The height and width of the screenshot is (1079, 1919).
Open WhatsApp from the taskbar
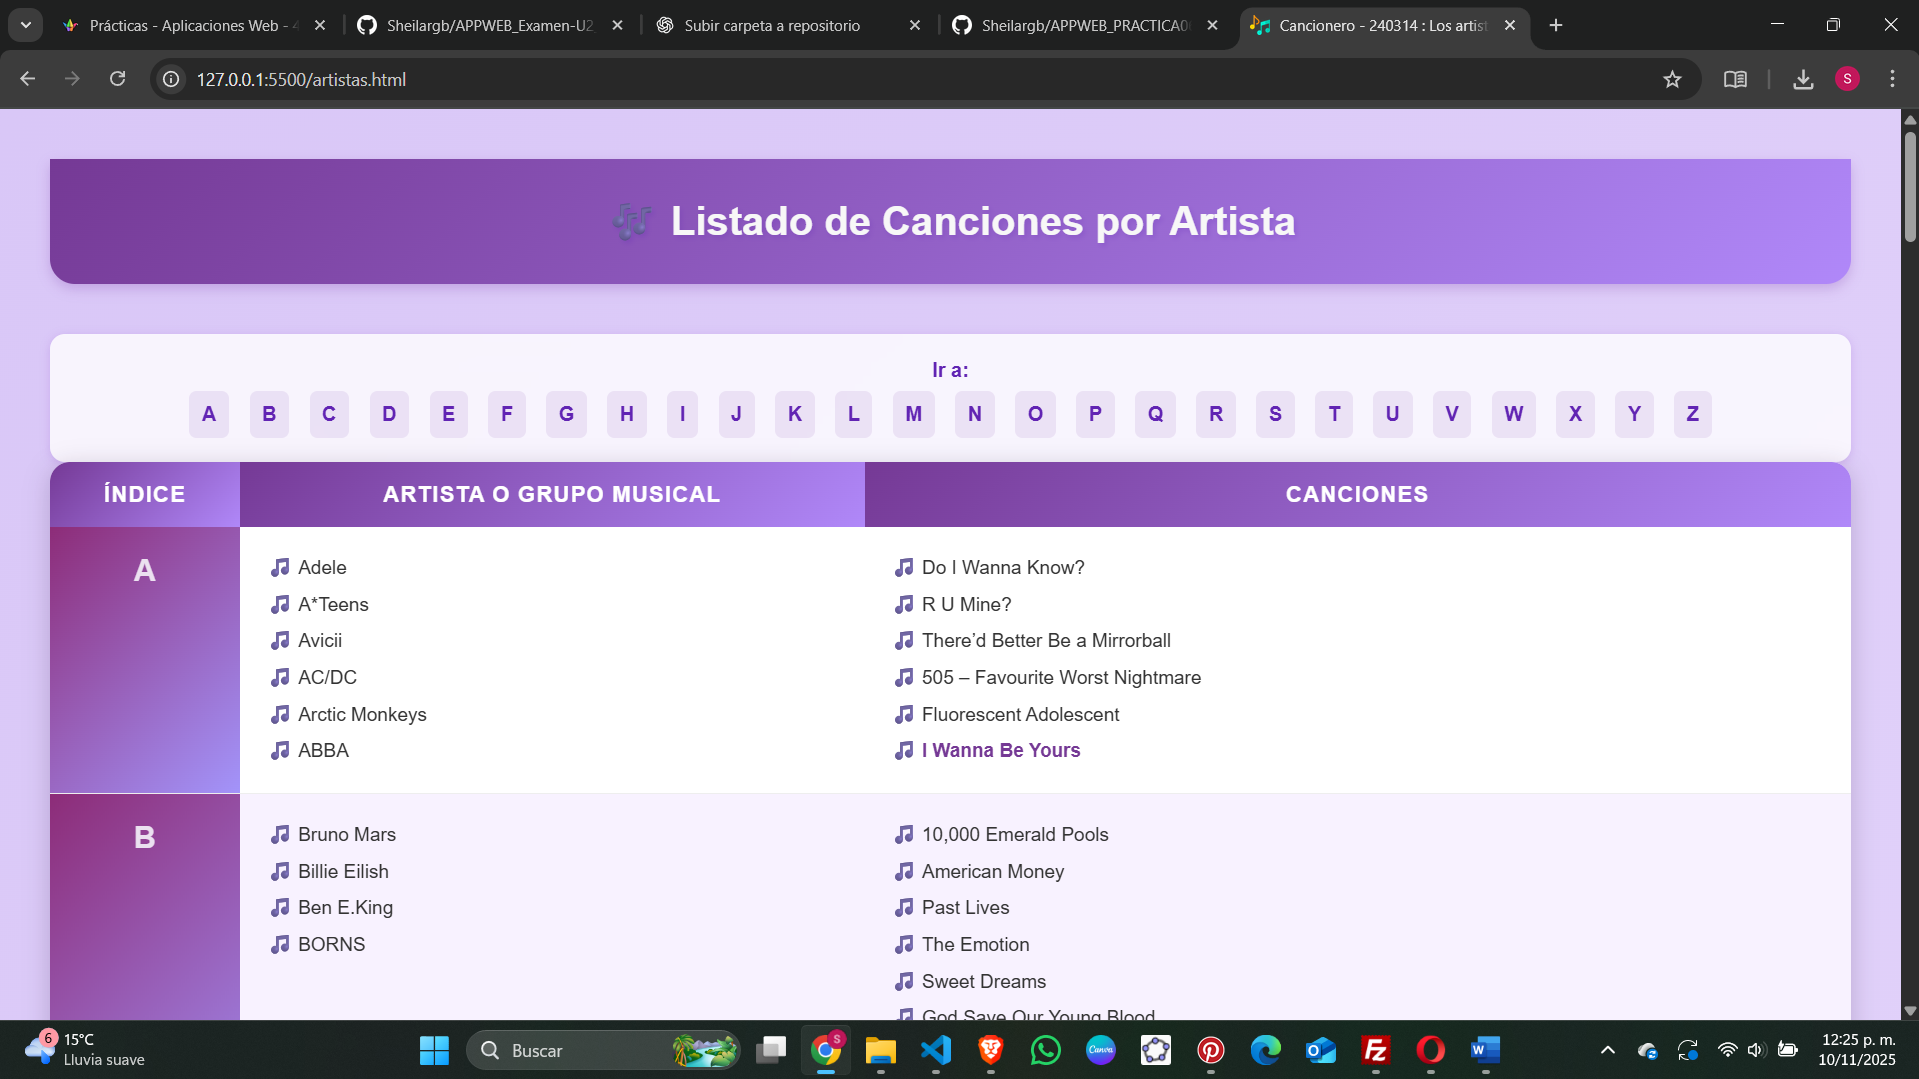click(1046, 1050)
